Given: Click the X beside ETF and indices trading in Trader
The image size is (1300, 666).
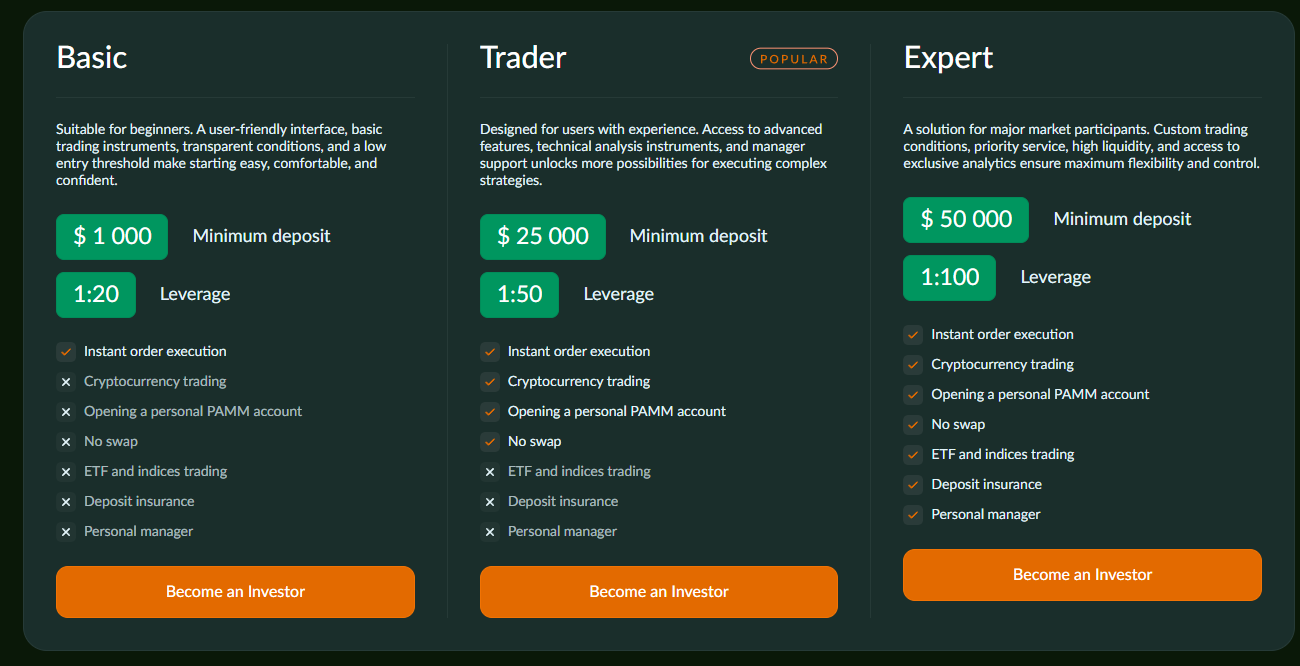Looking at the screenshot, I should [x=490, y=471].
